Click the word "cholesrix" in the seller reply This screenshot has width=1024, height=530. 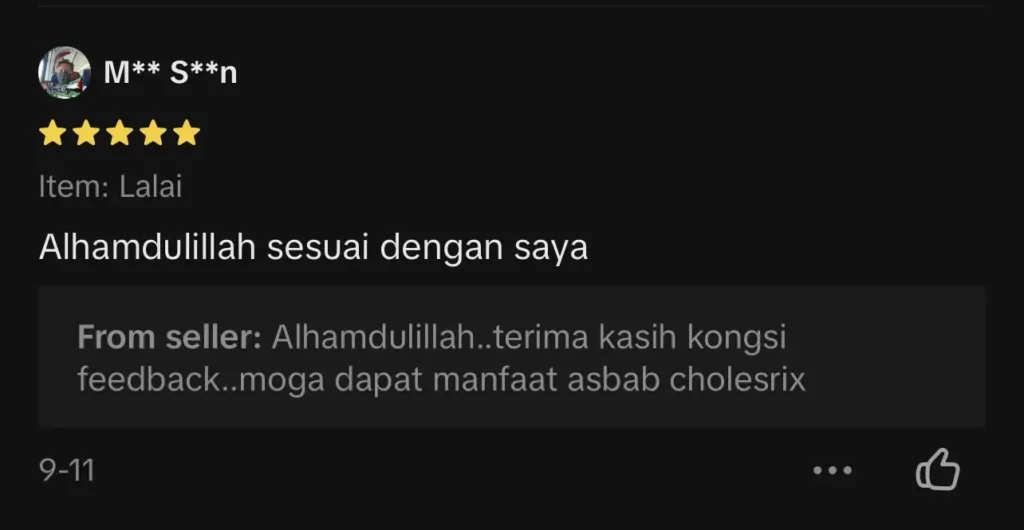[737, 379]
